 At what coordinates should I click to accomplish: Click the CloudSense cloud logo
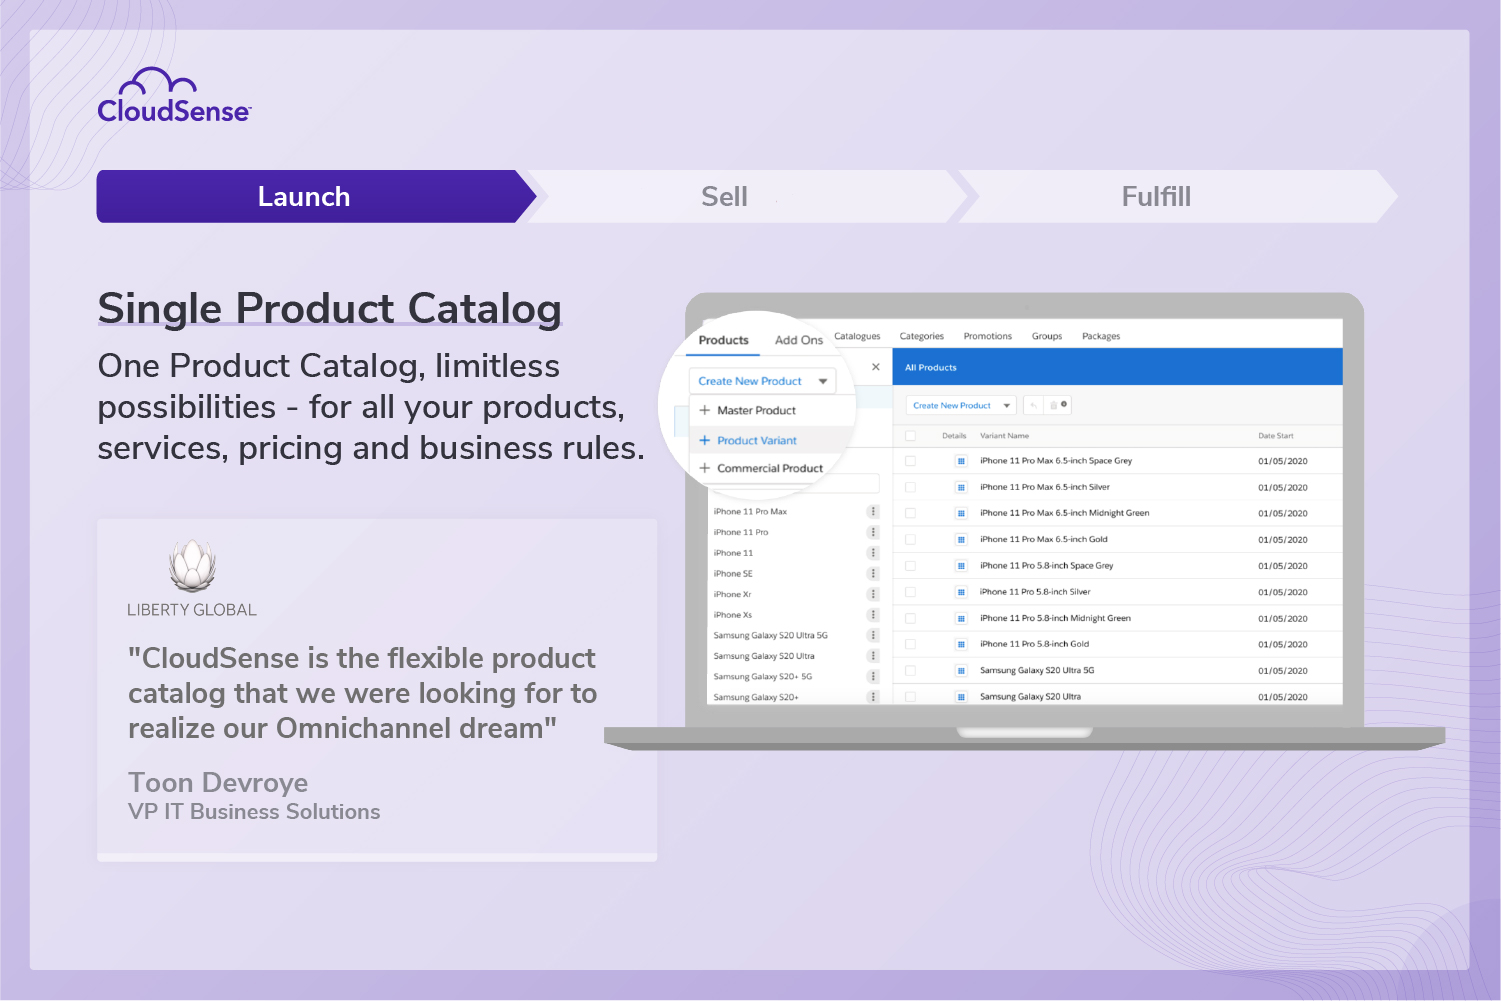(158, 82)
